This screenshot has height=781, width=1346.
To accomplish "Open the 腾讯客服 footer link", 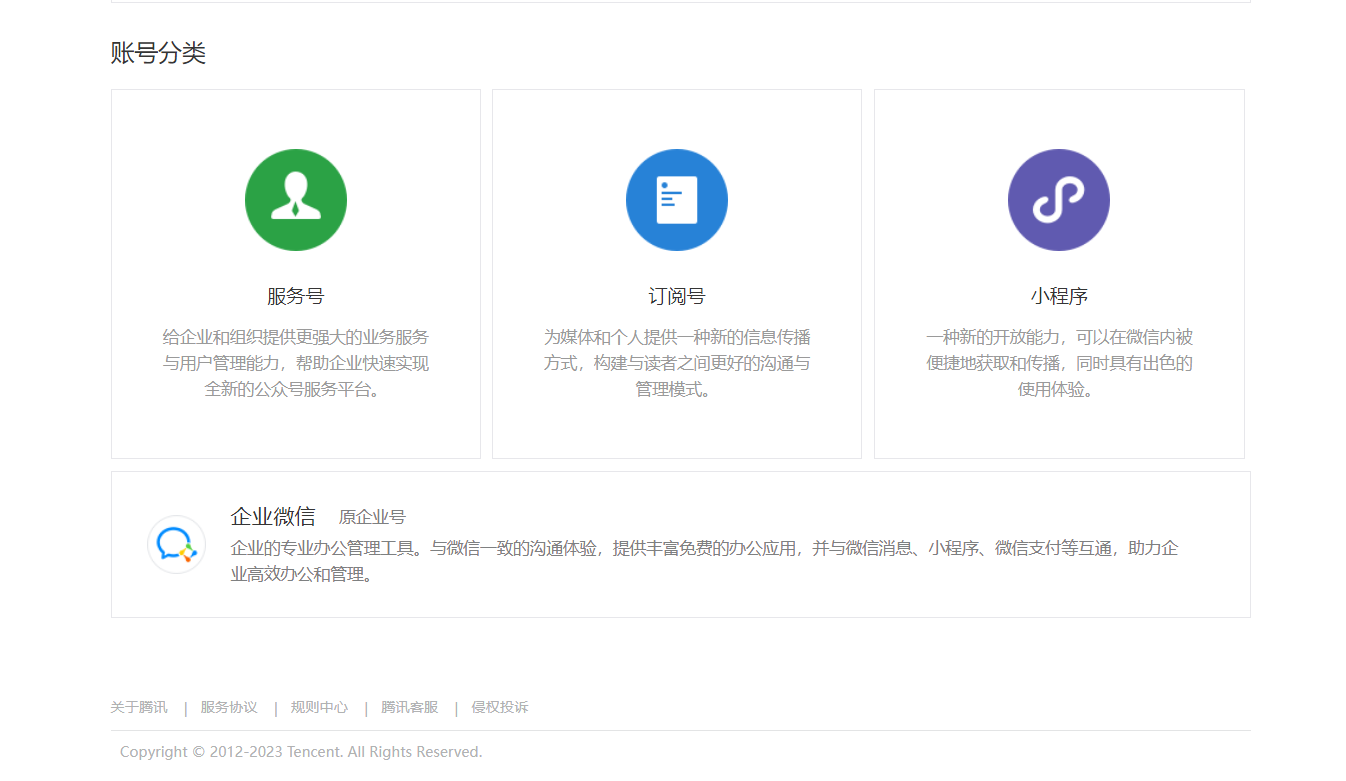I will click(410, 707).
